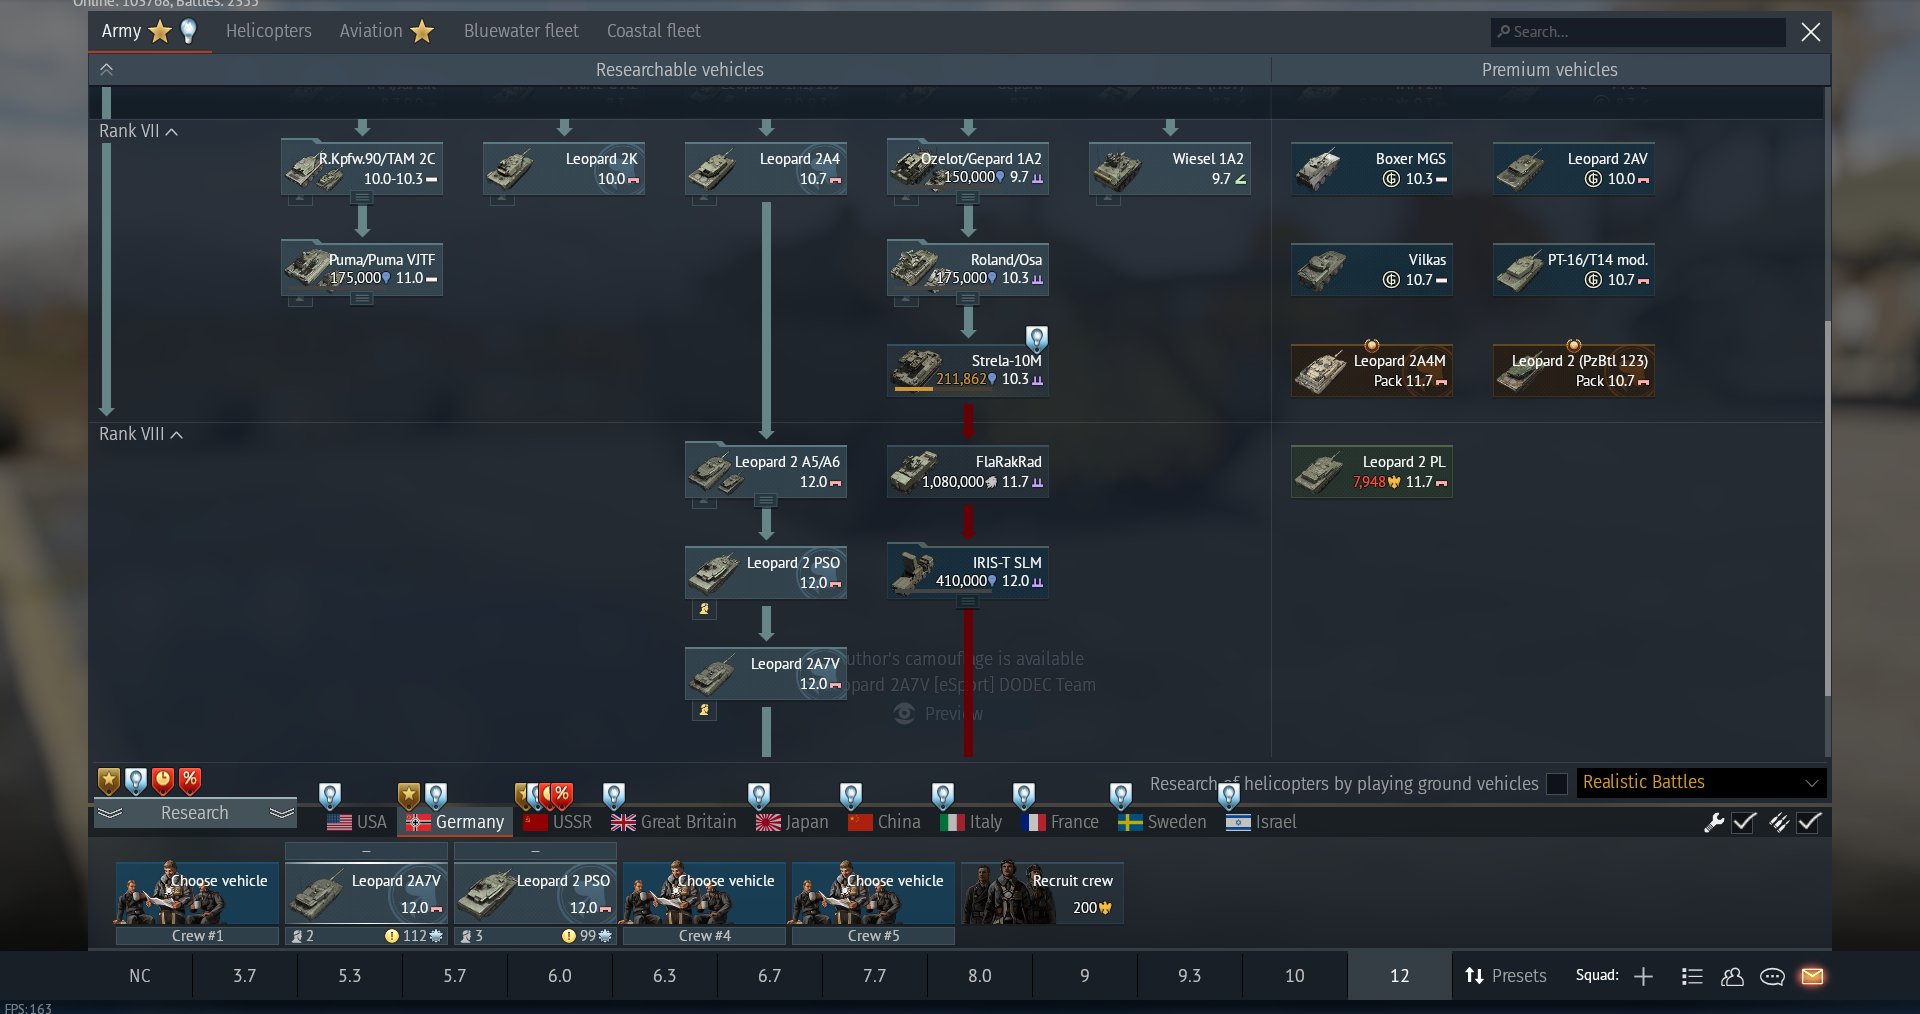This screenshot has width=1920, height=1014.
Task: Click the vehicle Search field
Action: [x=1640, y=32]
